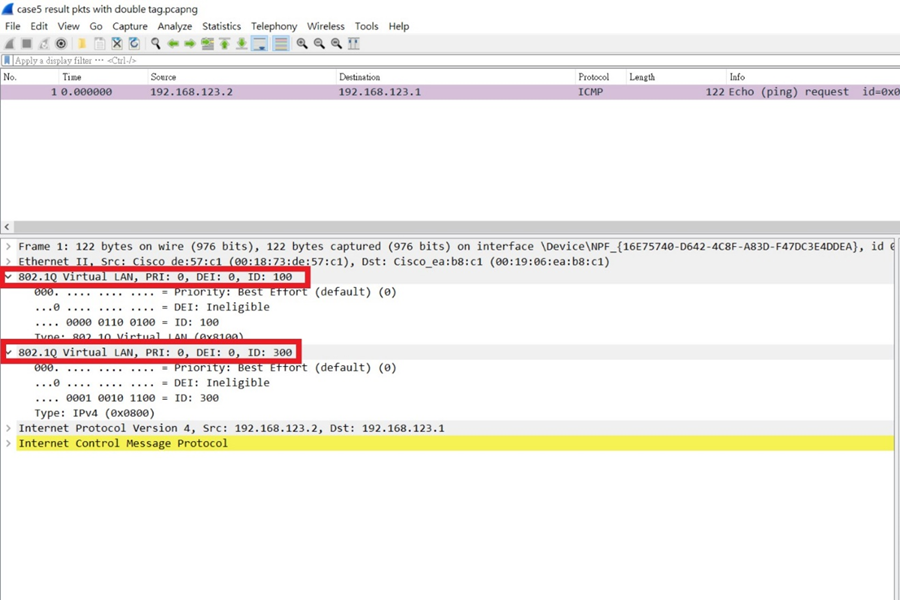Image resolution: width=900 pixels, height=600 pixels.
Task: Sort packets by Protocol column header
Action: (600, 77)
